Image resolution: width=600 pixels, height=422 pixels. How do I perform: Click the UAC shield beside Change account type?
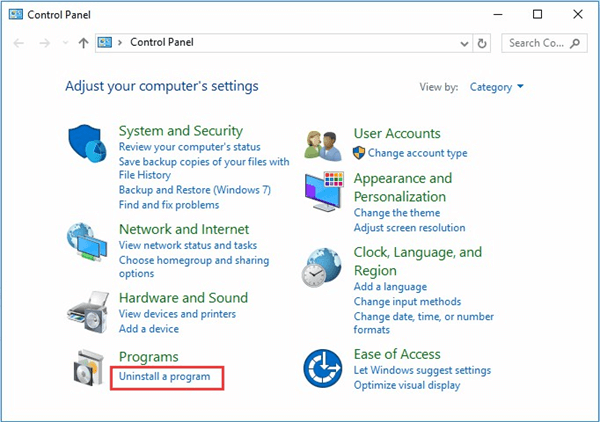[359, 153]
